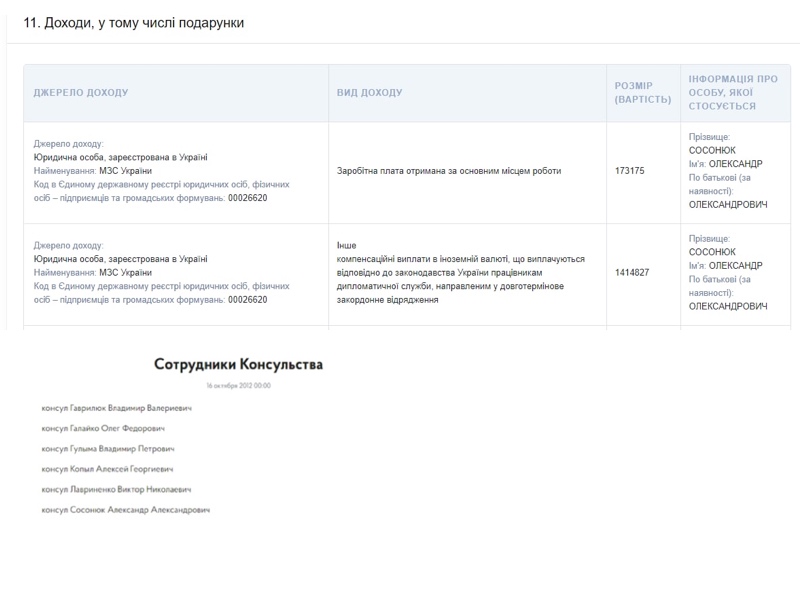Image resolution: width=800 pixels, height=600 pixels.
Task: Select consul Гаврилюк Владимир Валериевич entry
Action: 116,408
